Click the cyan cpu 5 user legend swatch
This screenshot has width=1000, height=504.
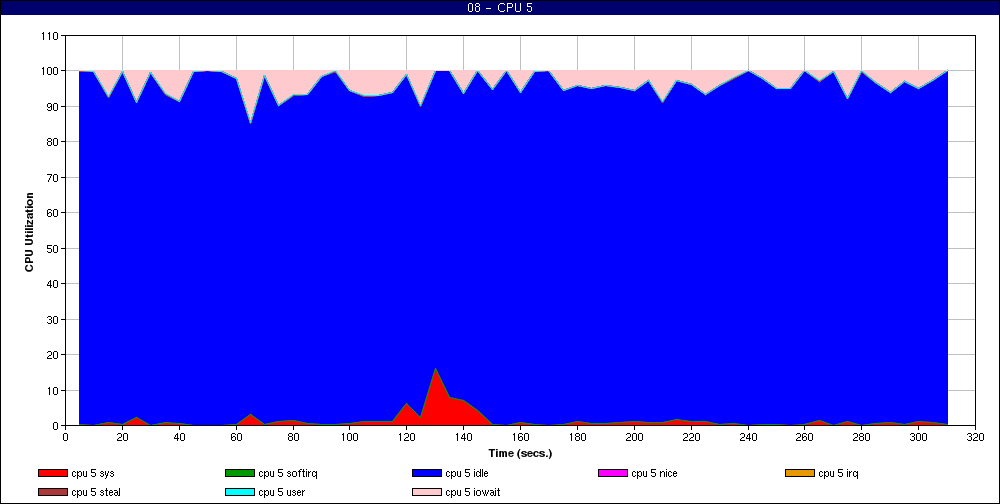coord(240,493)
